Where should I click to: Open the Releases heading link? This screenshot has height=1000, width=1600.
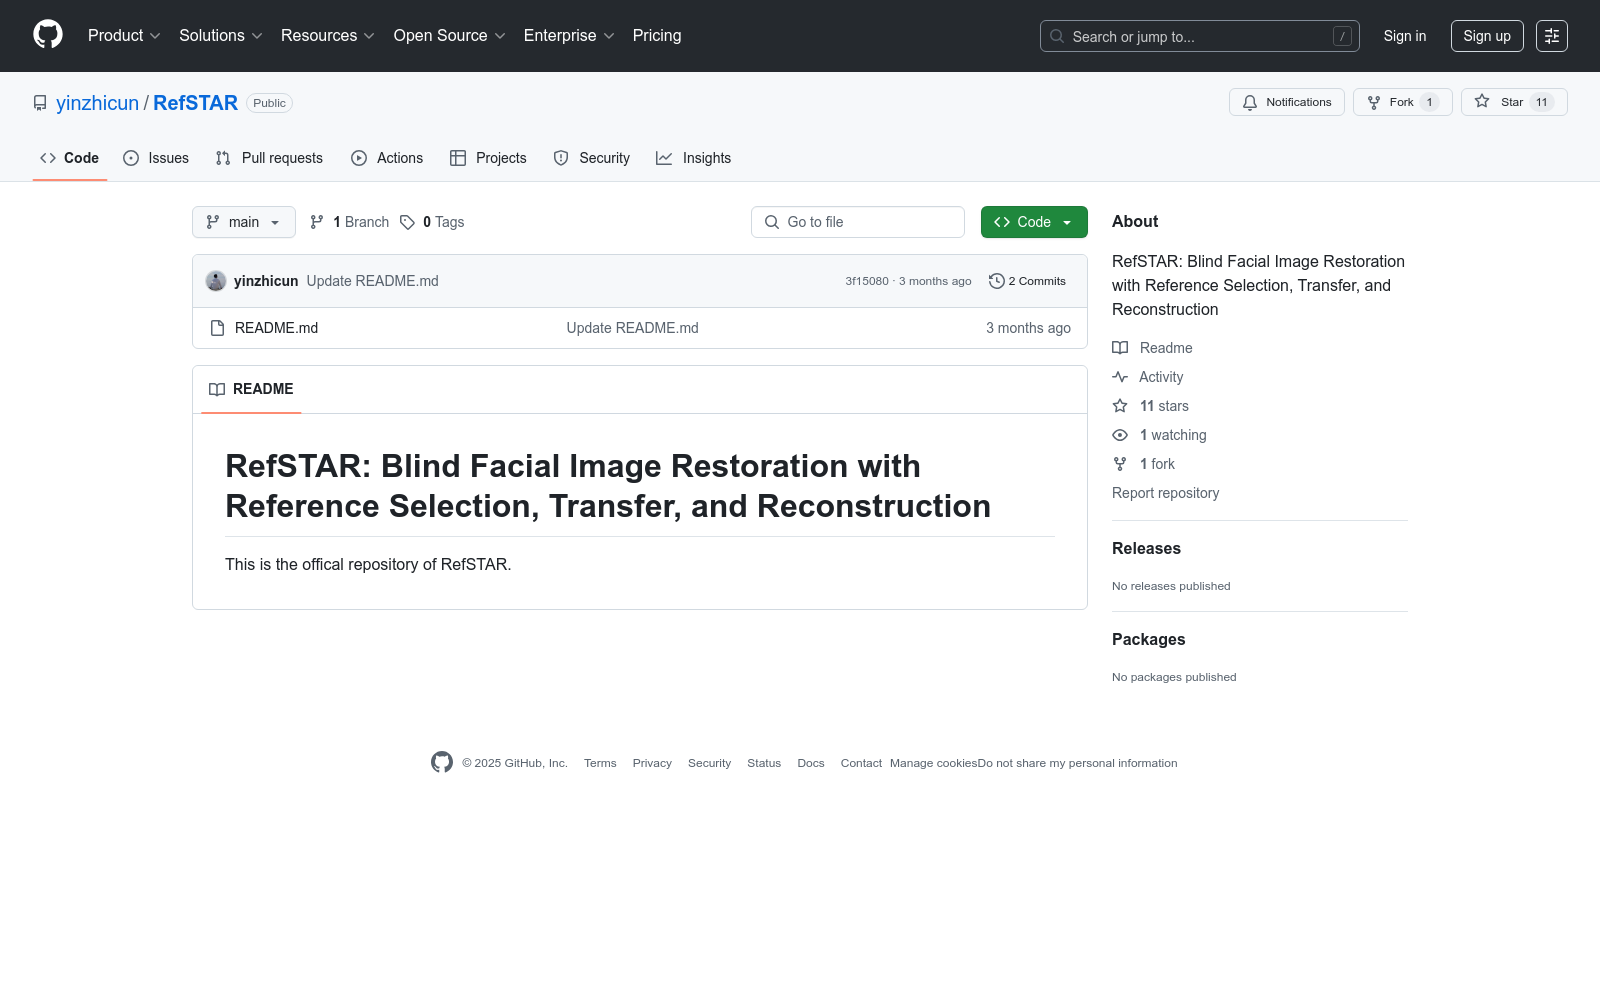coord(1146,548)
